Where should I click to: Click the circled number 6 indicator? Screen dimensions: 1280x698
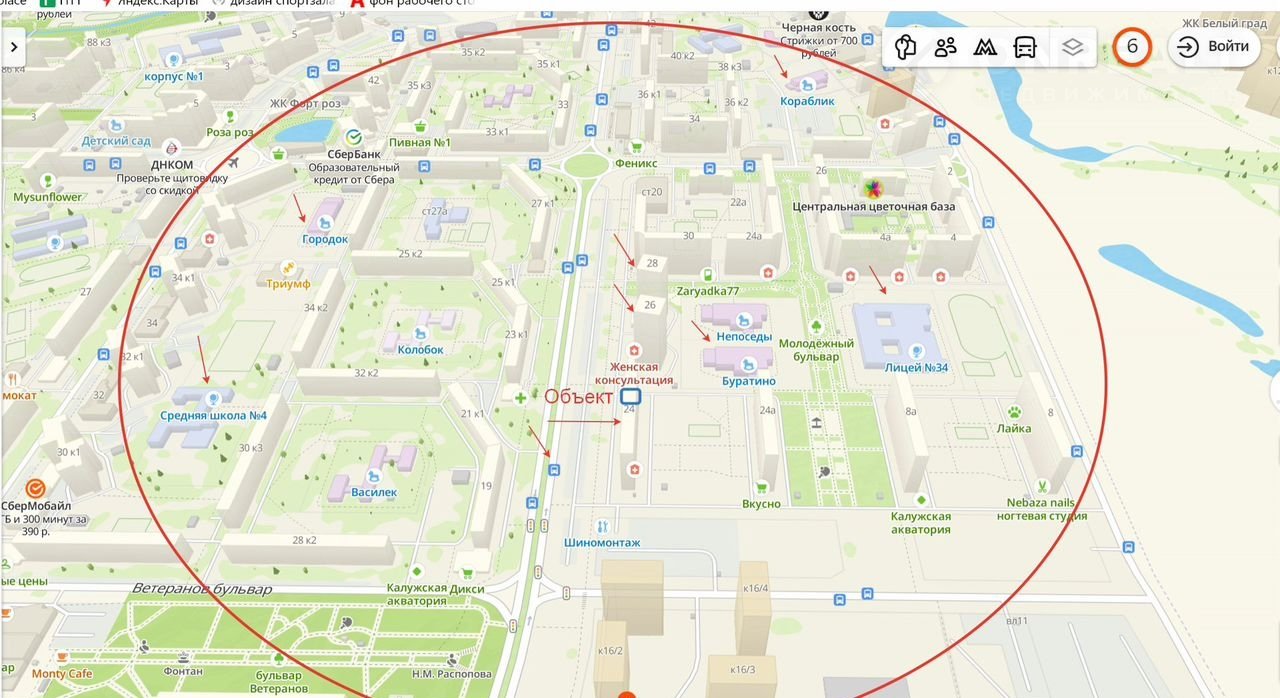(x=1132, y=47)
